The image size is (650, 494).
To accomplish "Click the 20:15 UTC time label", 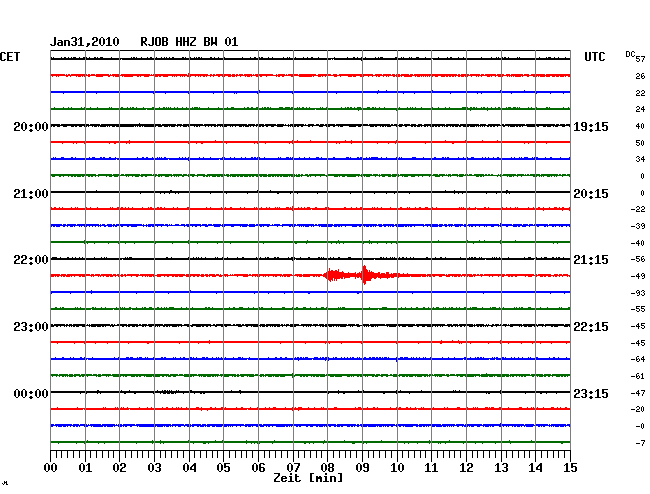I will pos(591,194).
